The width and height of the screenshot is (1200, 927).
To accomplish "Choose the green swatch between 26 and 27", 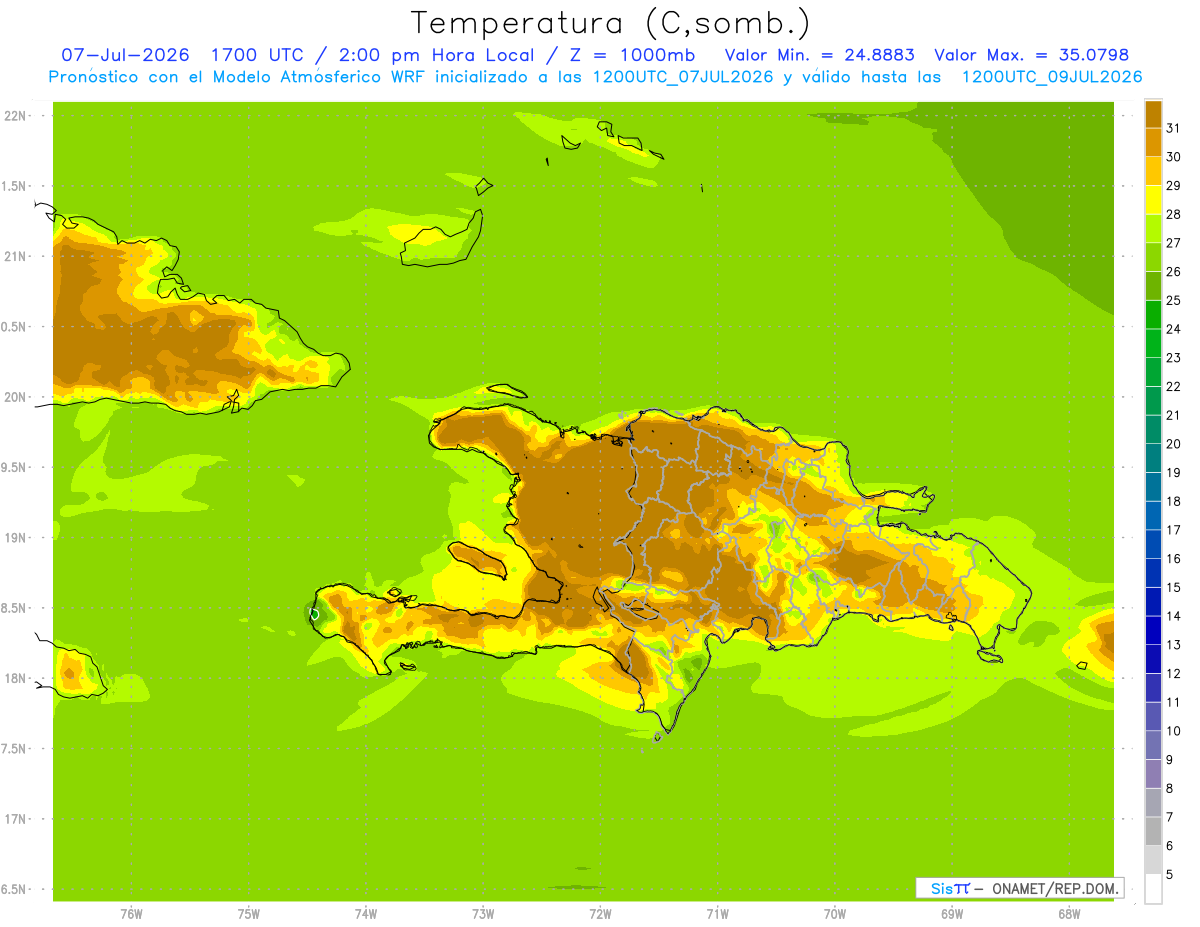I will (1153, 257).
